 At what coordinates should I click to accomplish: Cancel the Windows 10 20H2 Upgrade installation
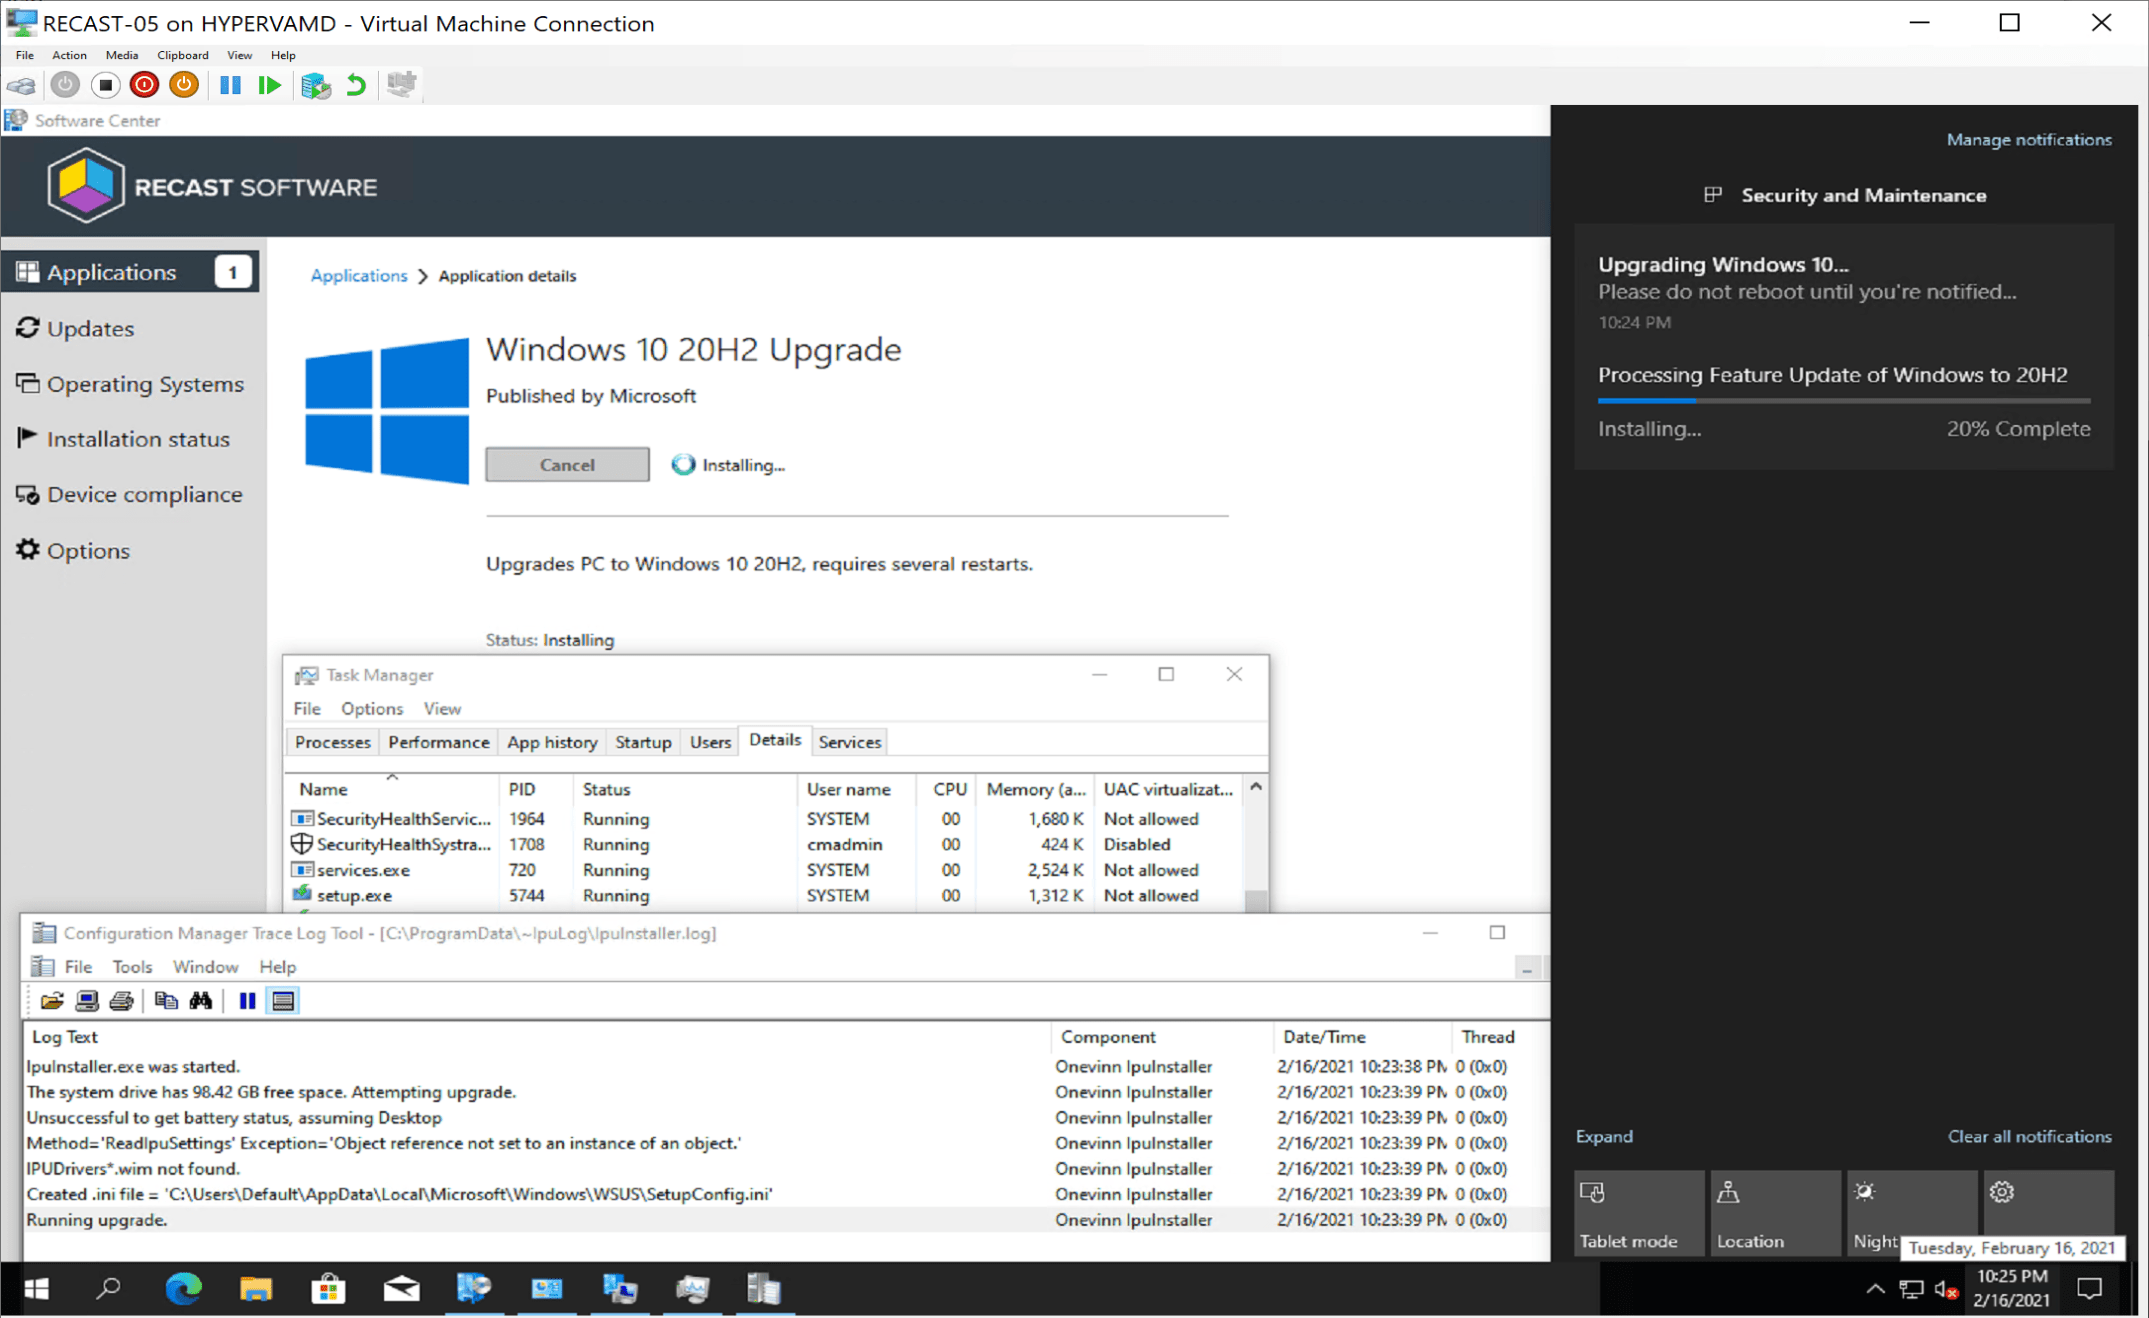coord(567,465)
